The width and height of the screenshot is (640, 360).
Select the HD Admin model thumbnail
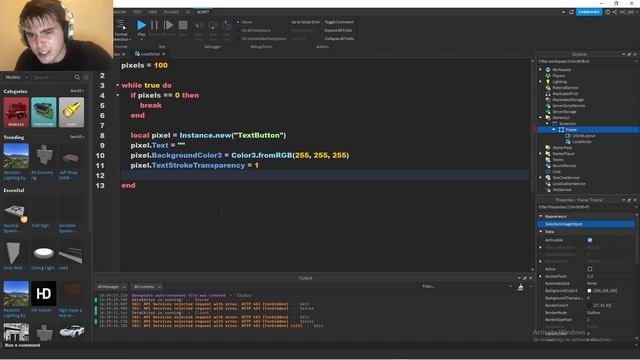(x=44, y=293)
